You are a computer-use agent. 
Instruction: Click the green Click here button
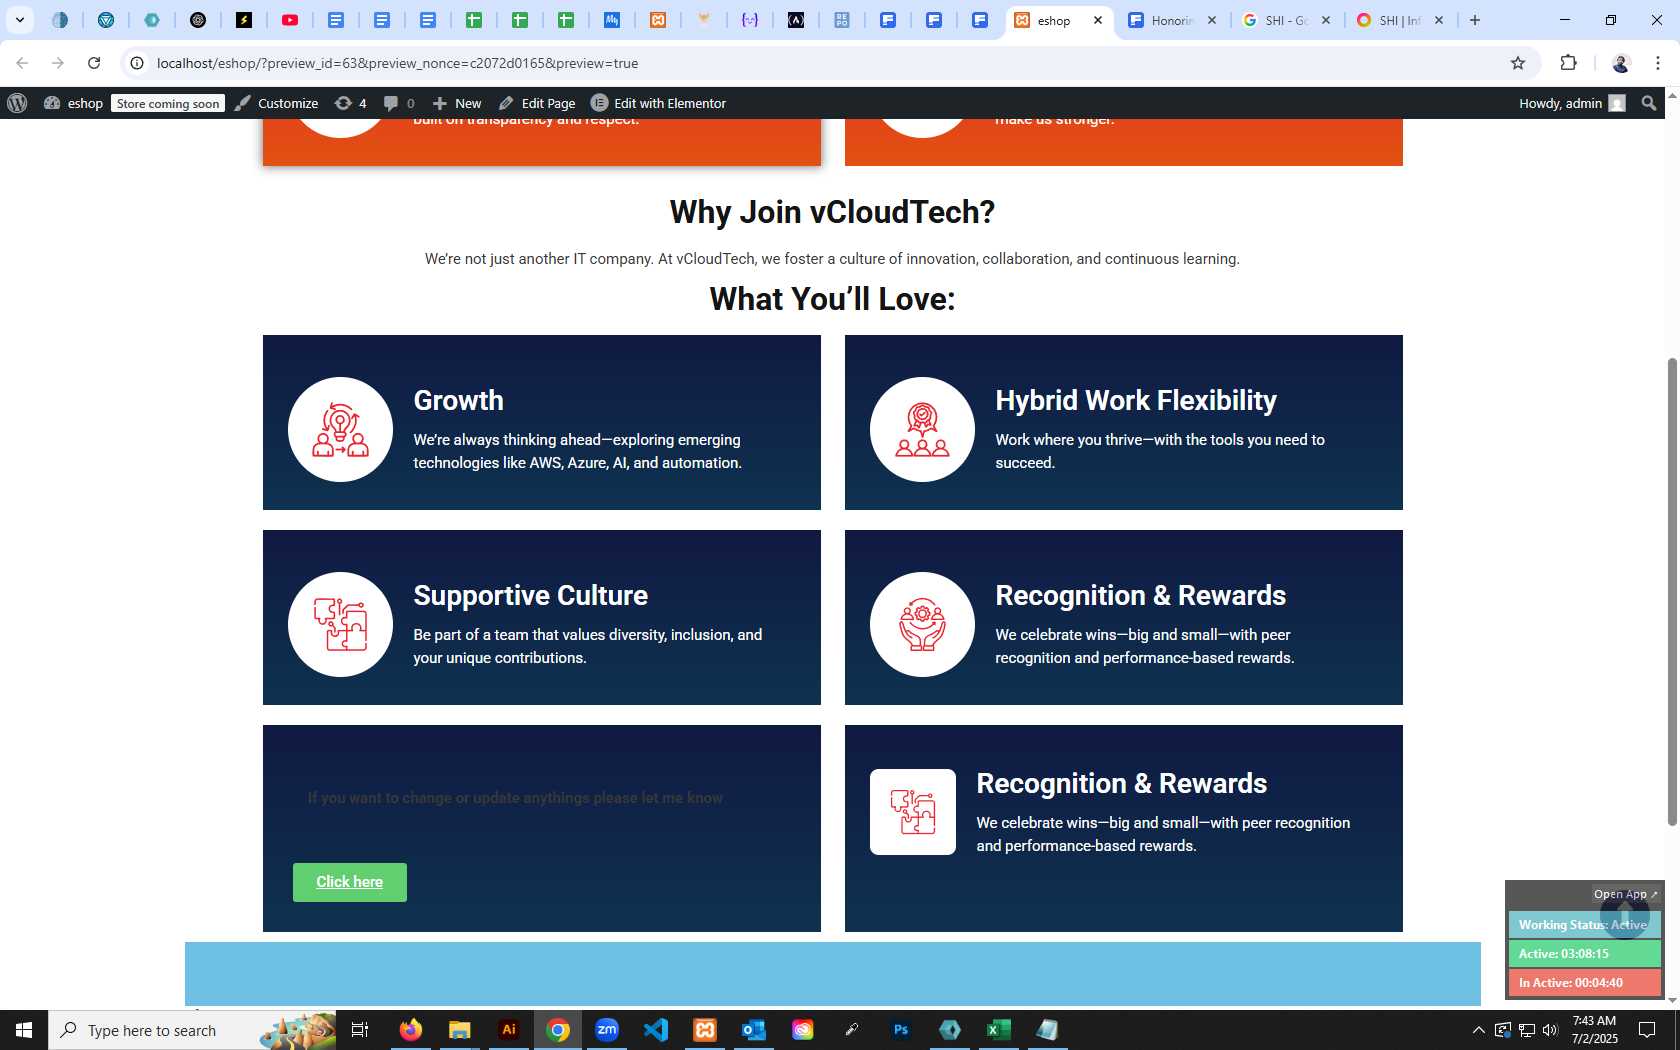coord(350,882)
